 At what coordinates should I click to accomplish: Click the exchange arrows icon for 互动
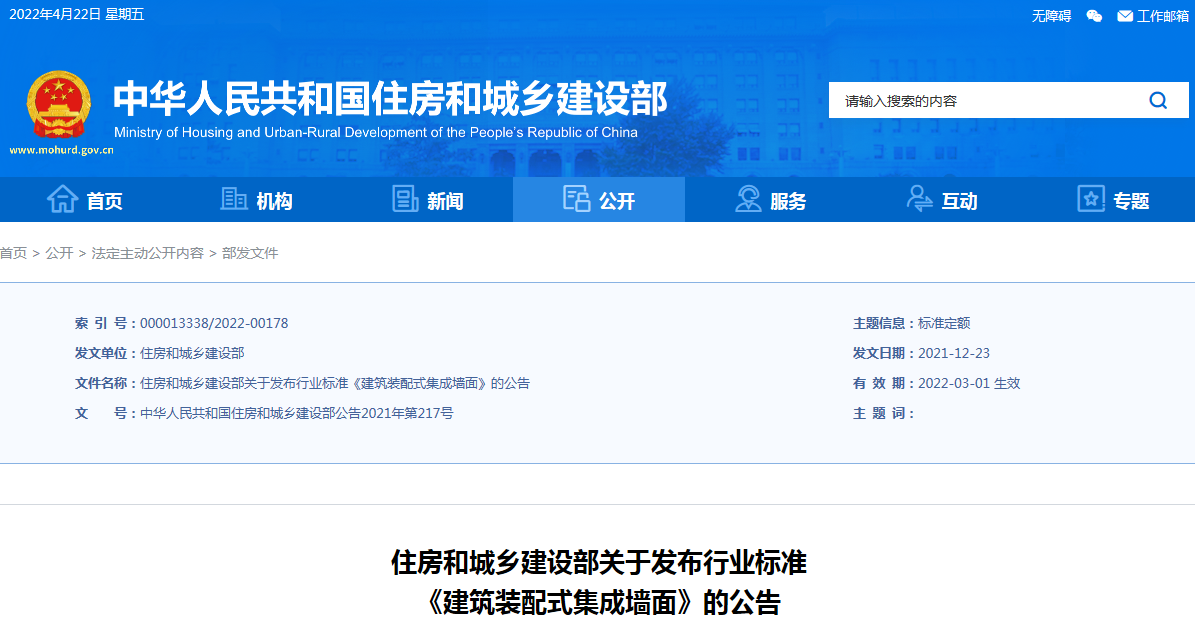[919, 200]
